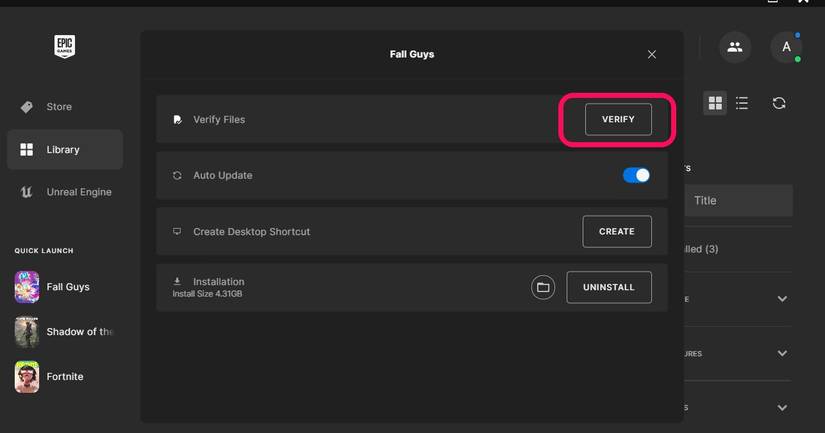Open the installation folder icon
The height and width of the screenshot is (433, 825).
click(x=543, y=287)
